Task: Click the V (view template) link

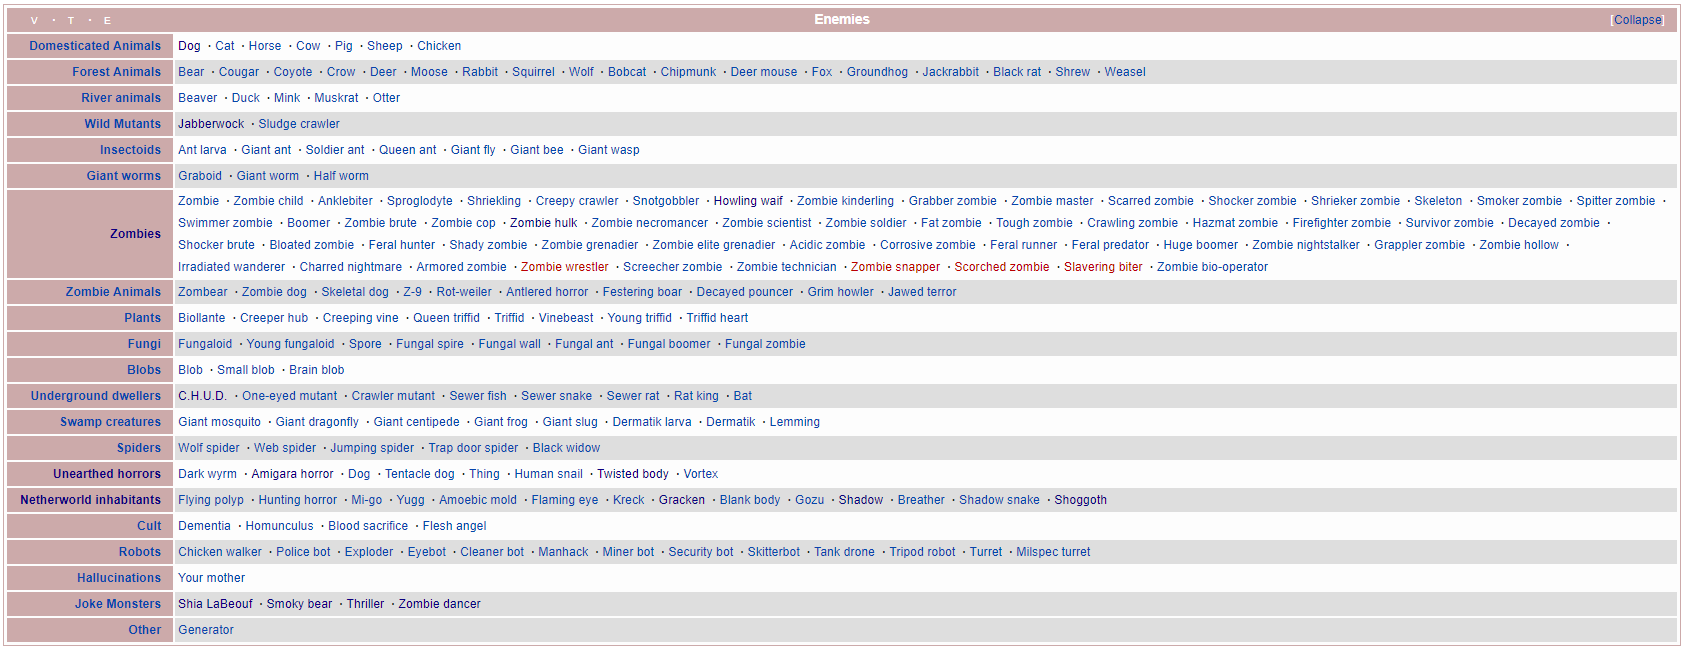Action: point(34,21)
